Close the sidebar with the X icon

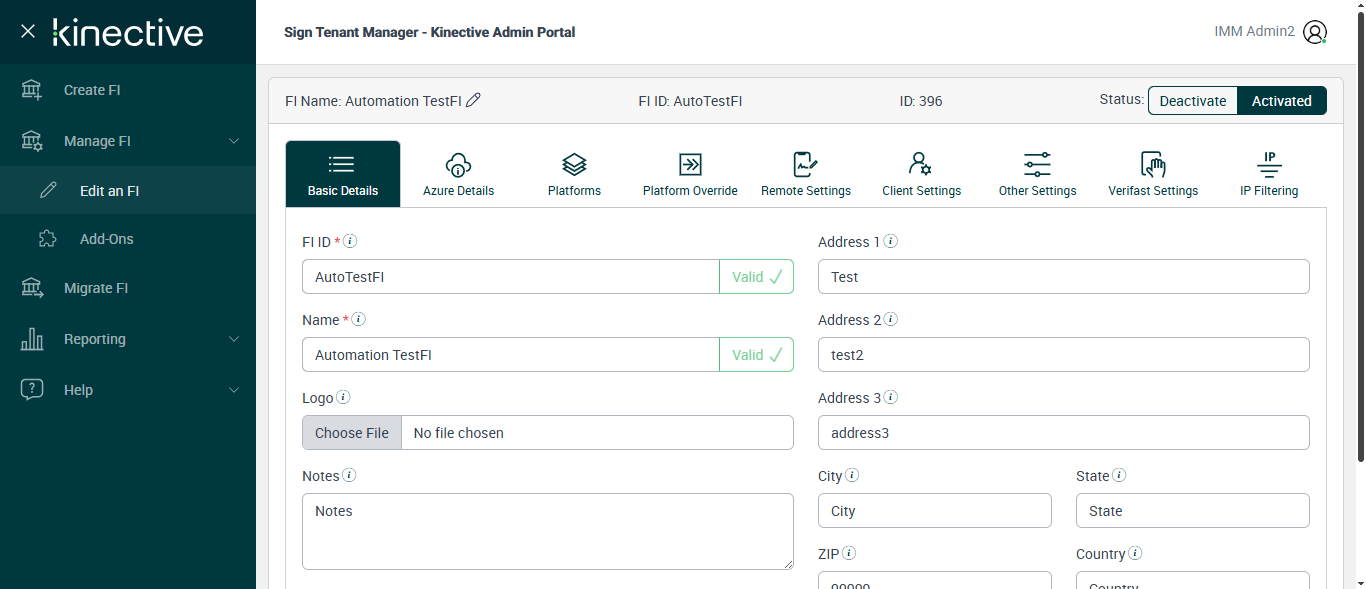pos(28,31)
